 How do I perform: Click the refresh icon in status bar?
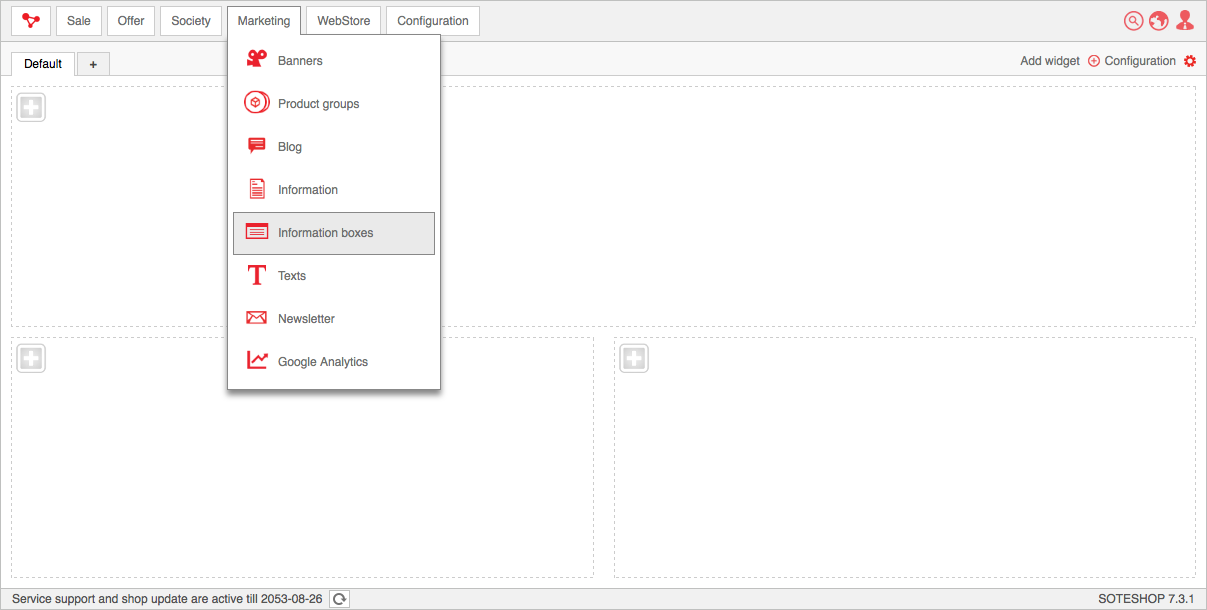[x=340, y=599]
